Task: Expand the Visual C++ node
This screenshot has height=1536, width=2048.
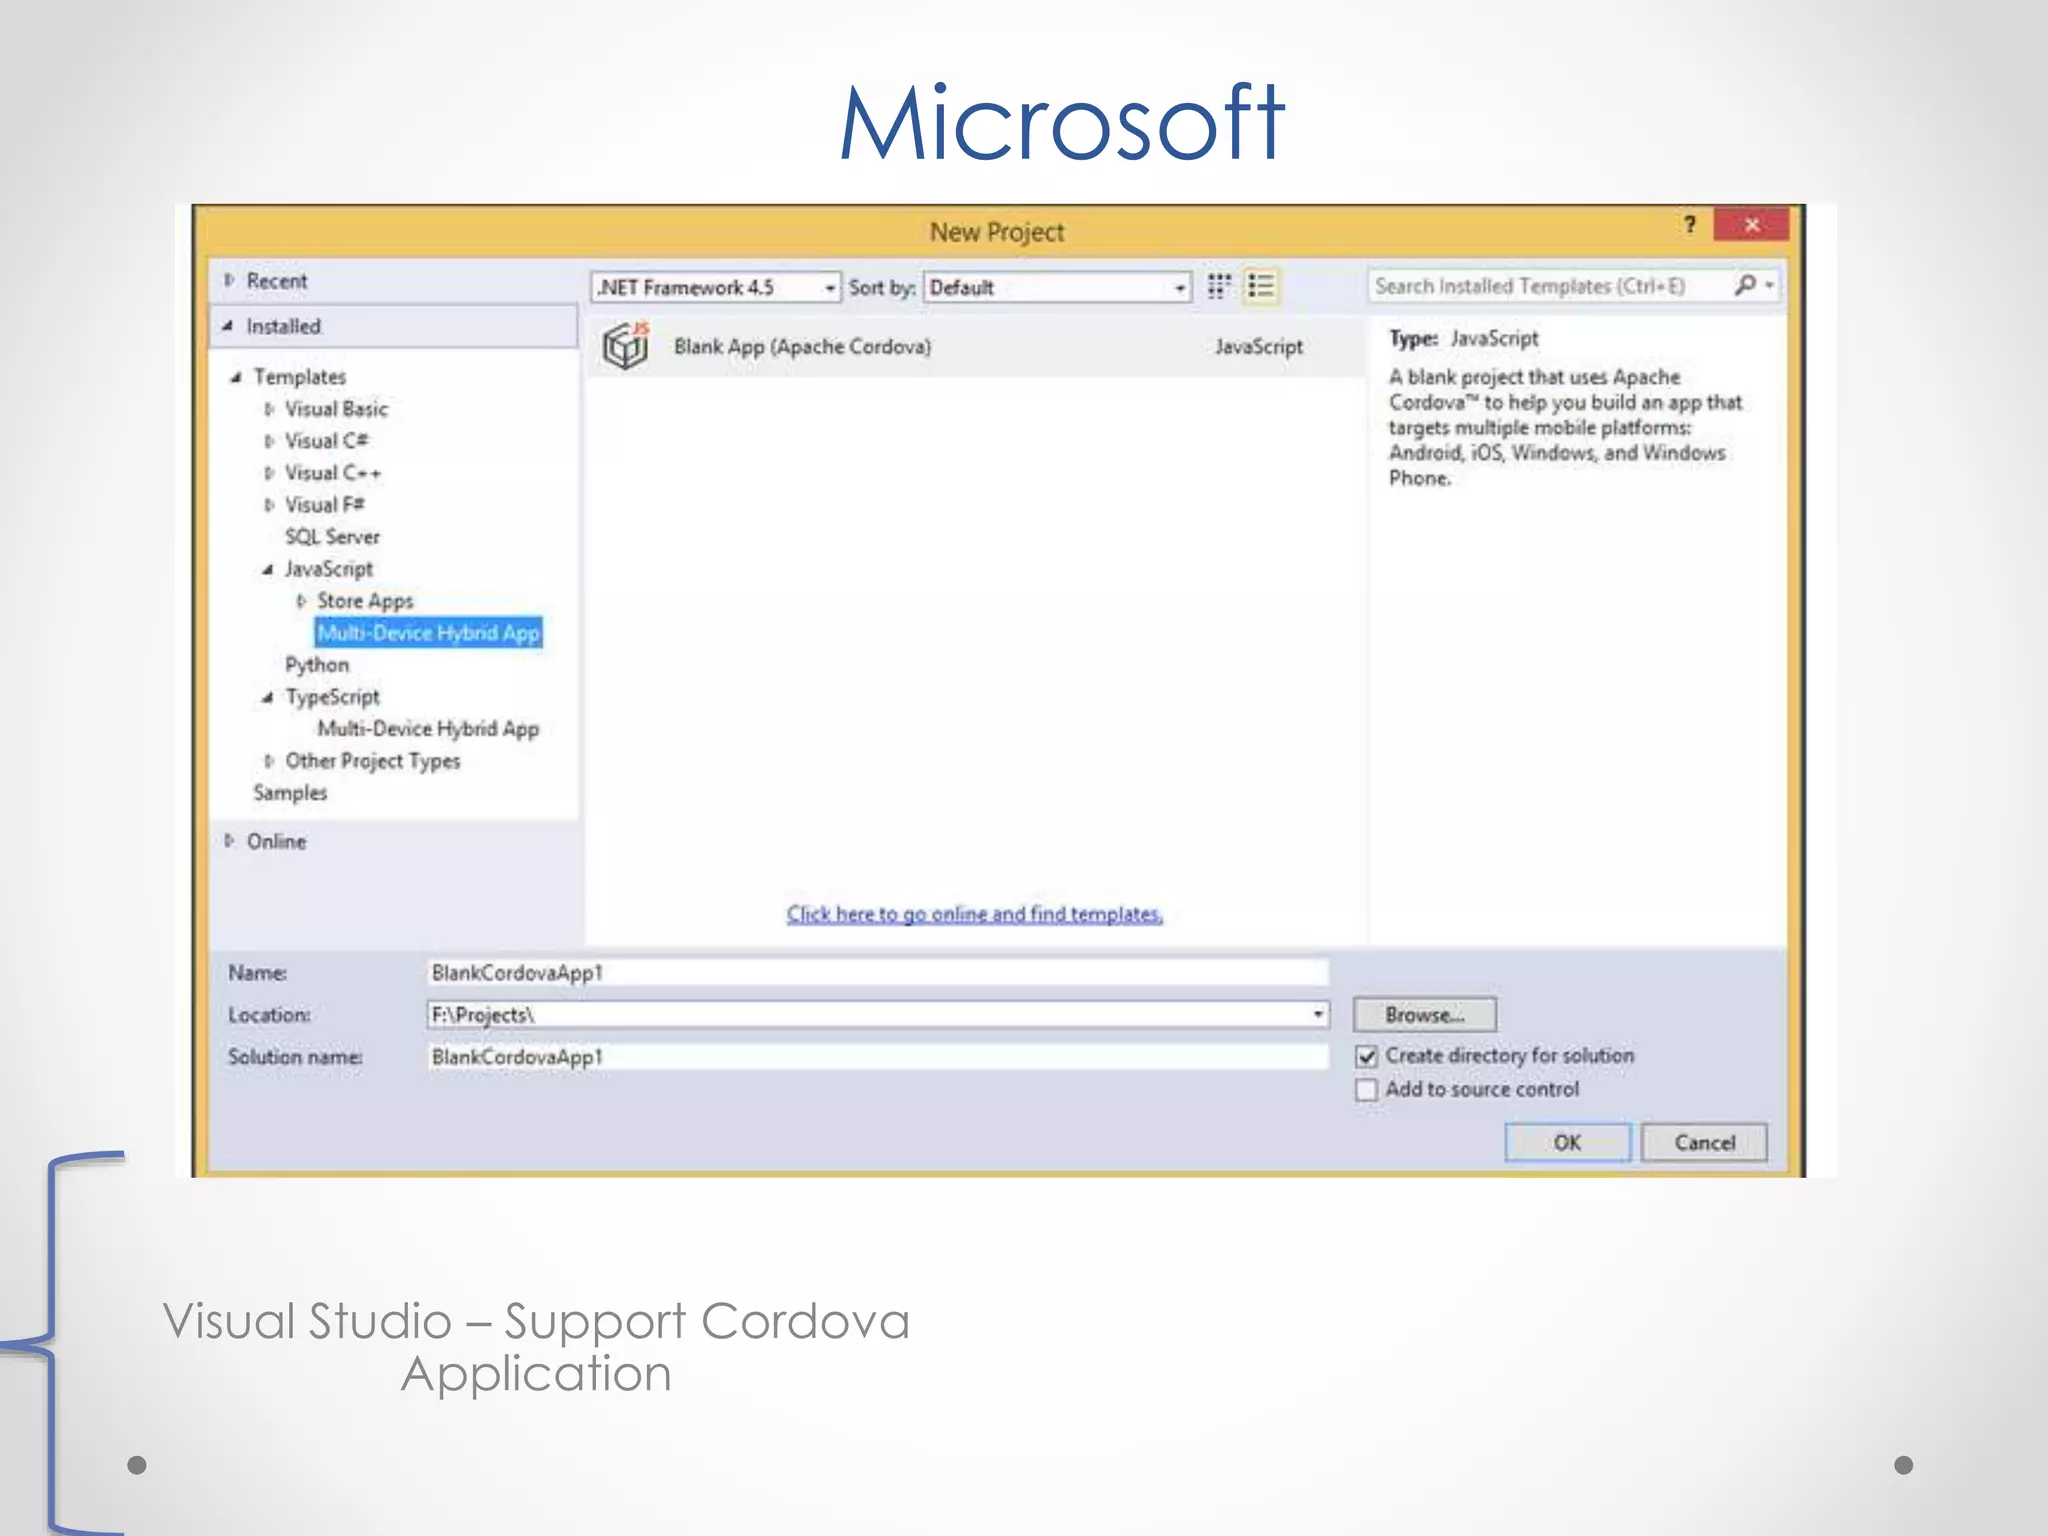Action: [269, 473]
